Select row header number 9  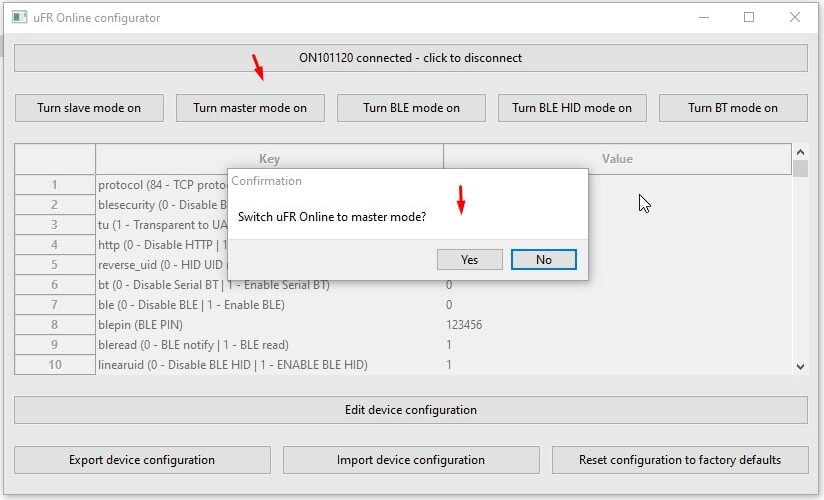[55, 345]
